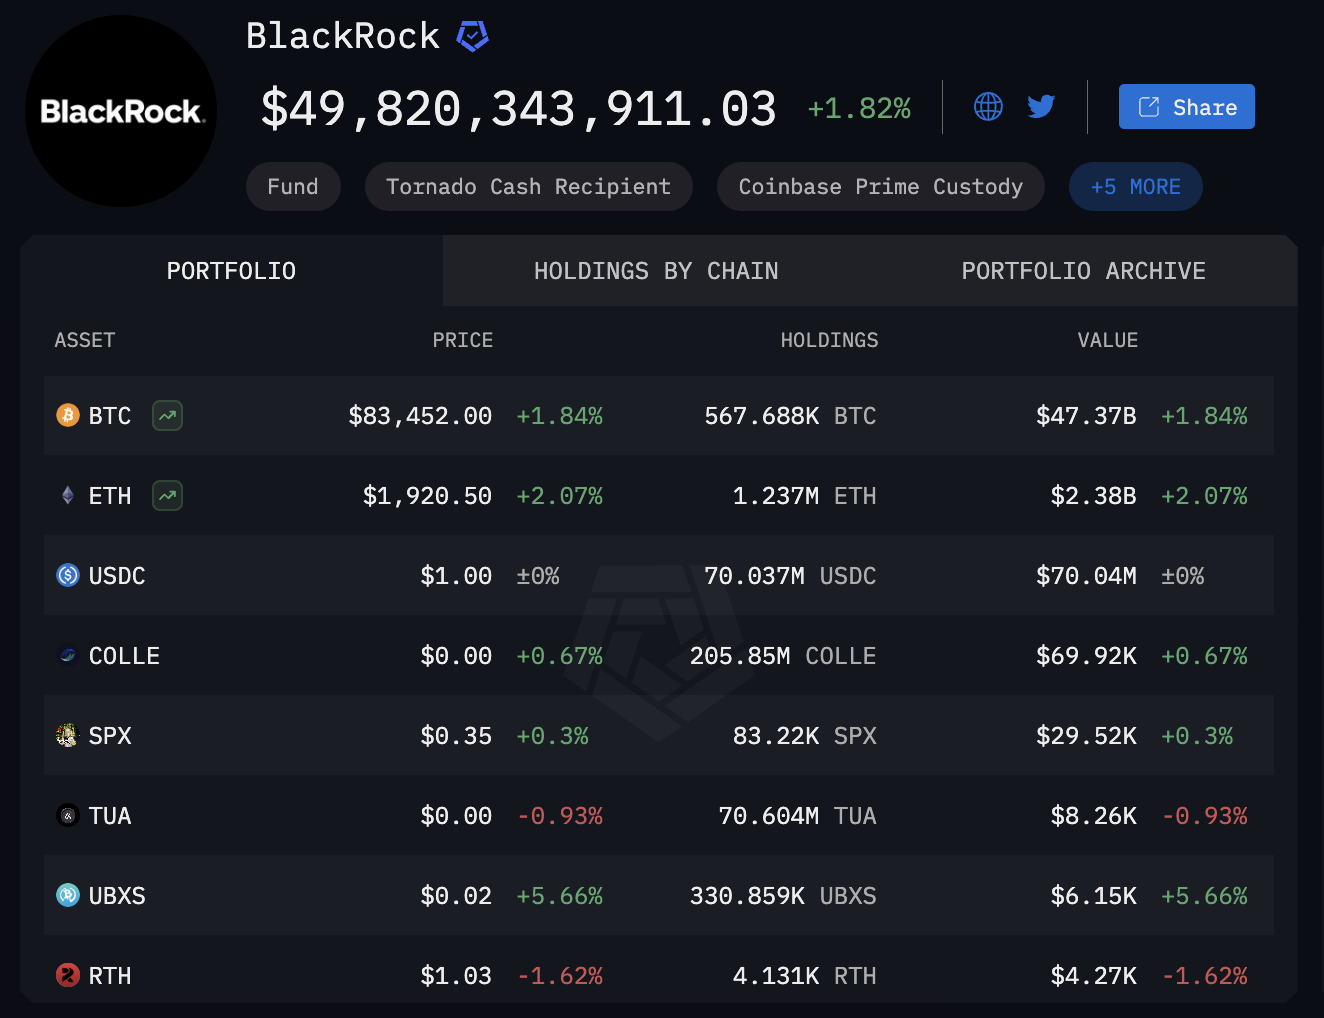Click the verified badge beside BlackRock
The height and width of the screenshot is (1018, 1324).
click(x=472, y=35)
